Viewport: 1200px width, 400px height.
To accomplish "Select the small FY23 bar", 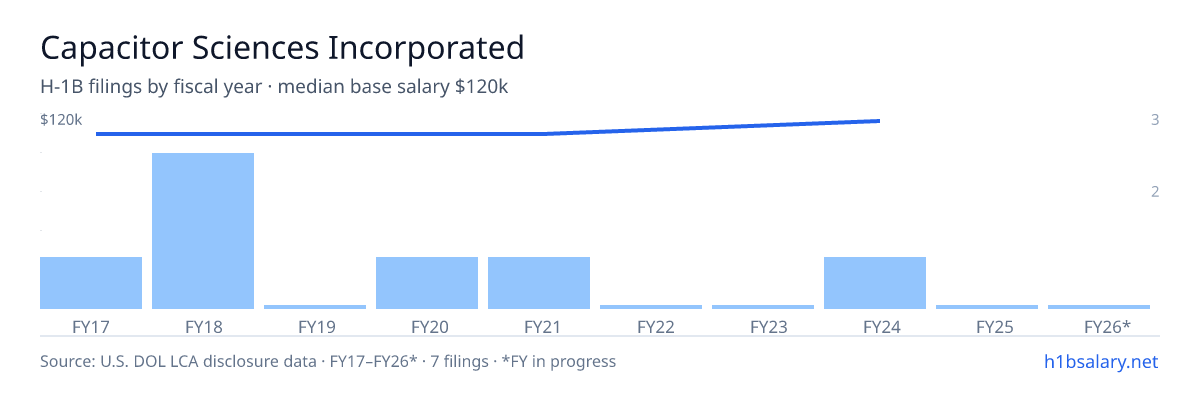I will [763, 307].
